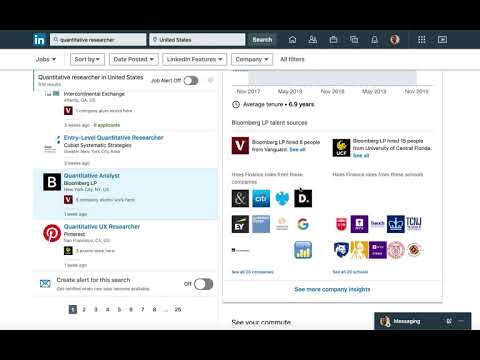Open the Jobs briefcase icon
Viewport: 480px width, 360px height.
coord(333,40)
